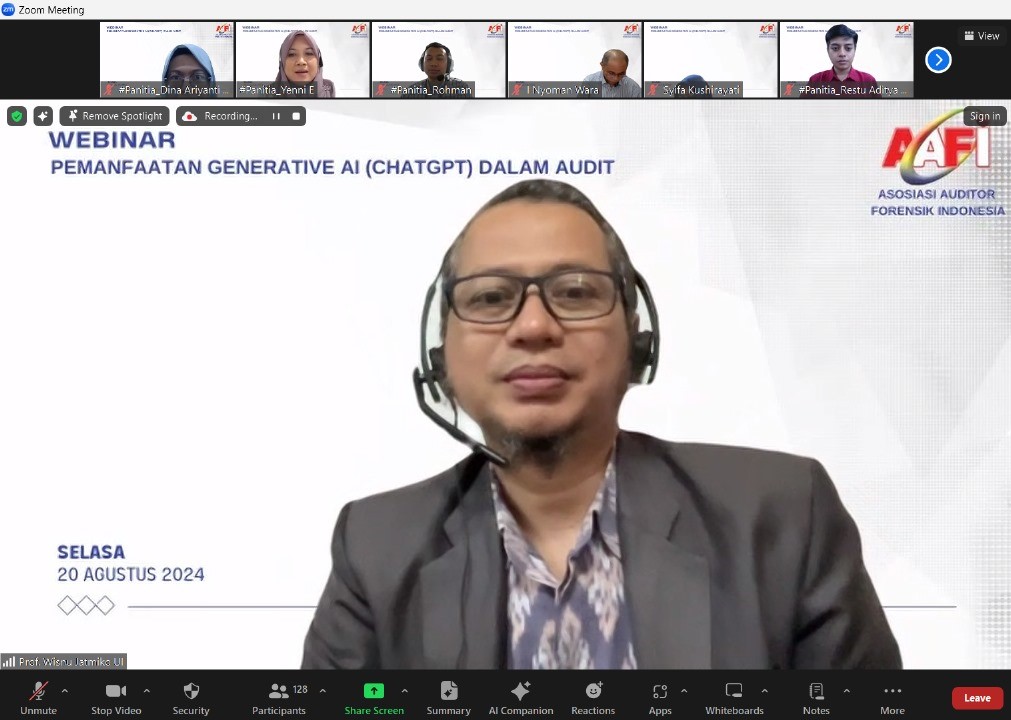Click the AI Companion sparkle icon at top left
1011x720 pixels.
tap(43, 116)
